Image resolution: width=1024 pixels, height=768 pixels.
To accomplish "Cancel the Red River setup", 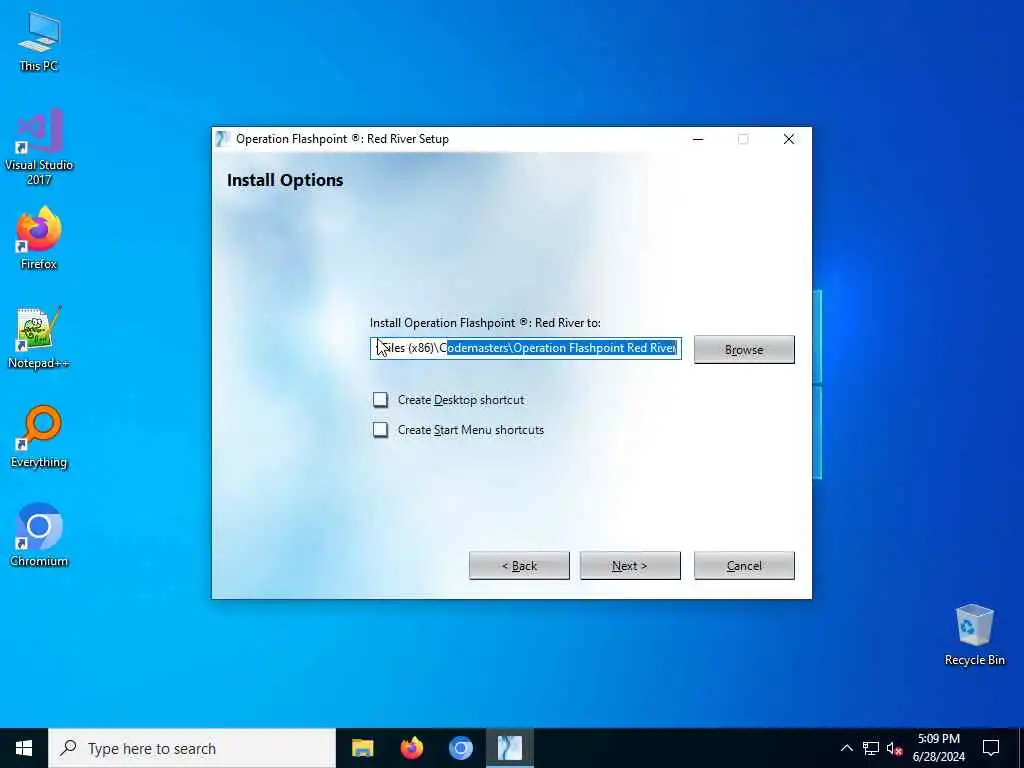I will pyautogui.click(x=744, y=566).
